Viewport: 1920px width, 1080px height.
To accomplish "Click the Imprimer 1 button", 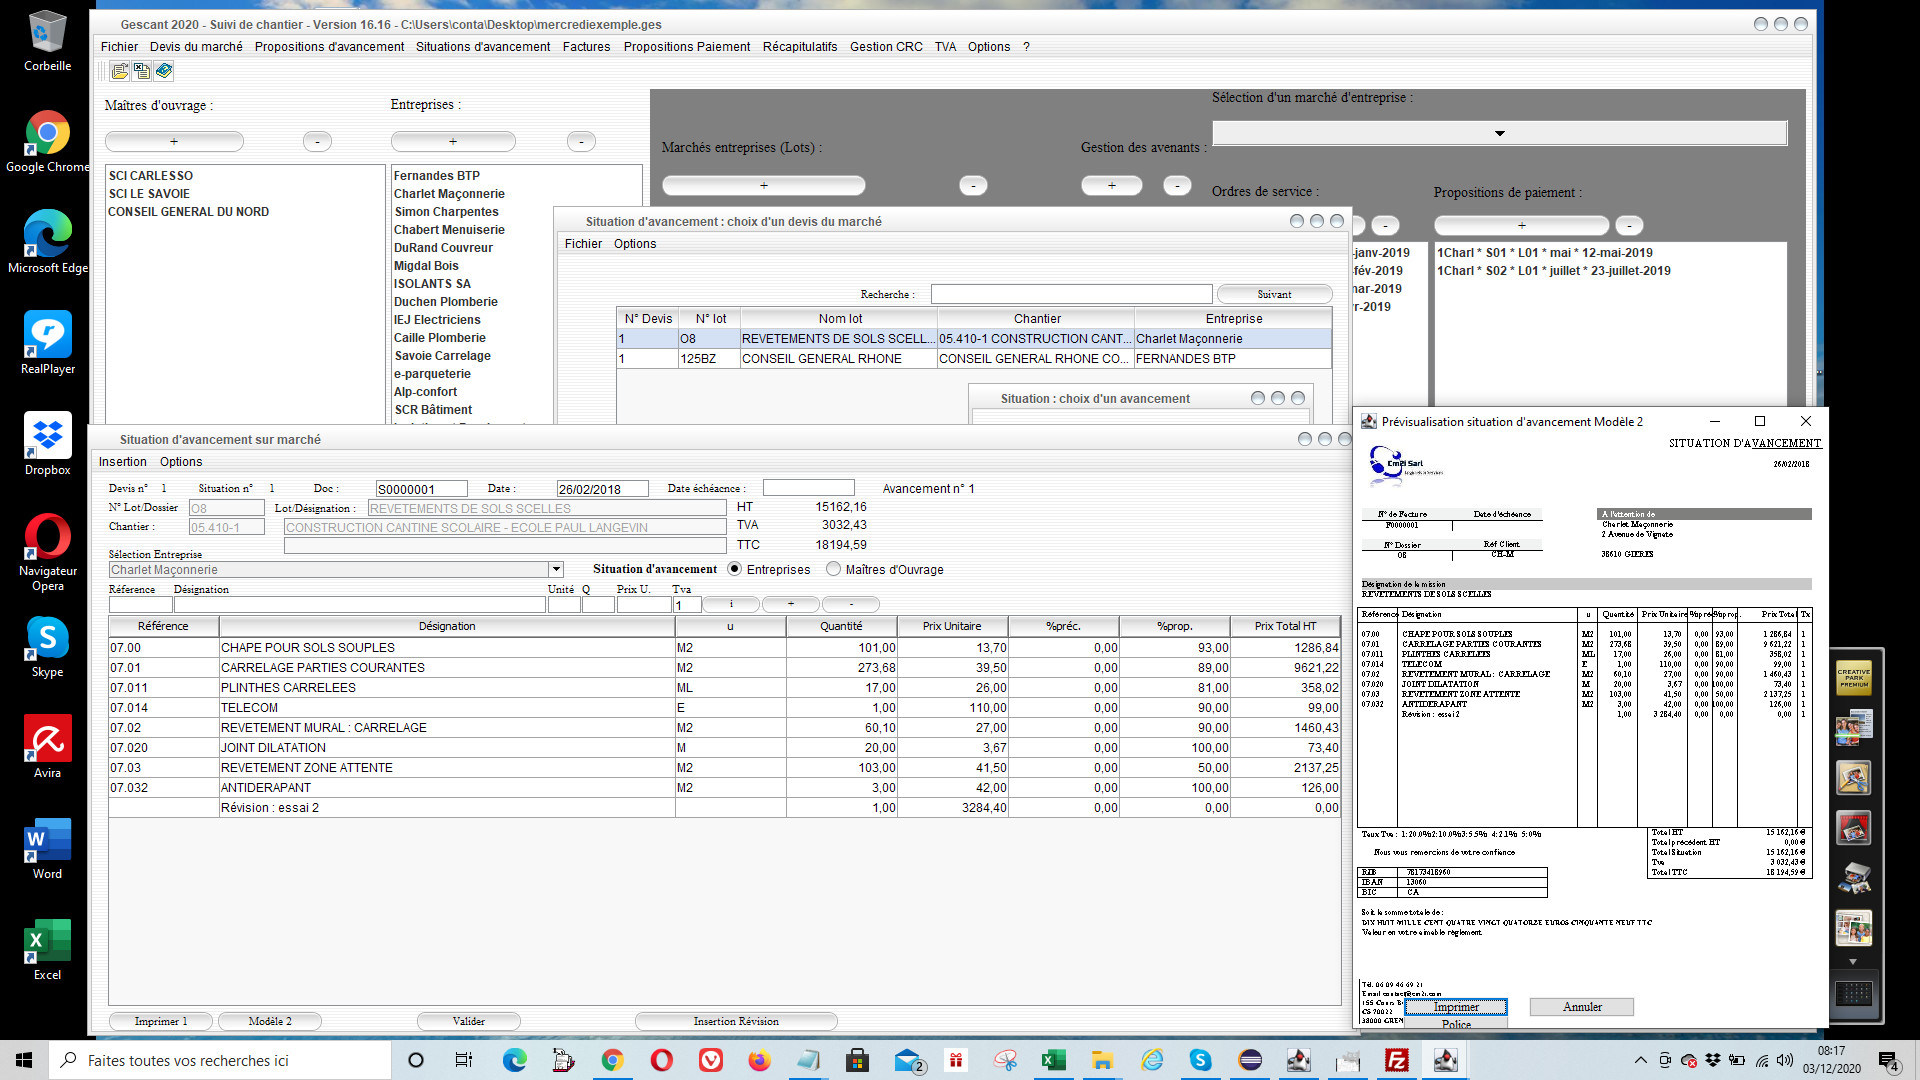I will 161,1021.
